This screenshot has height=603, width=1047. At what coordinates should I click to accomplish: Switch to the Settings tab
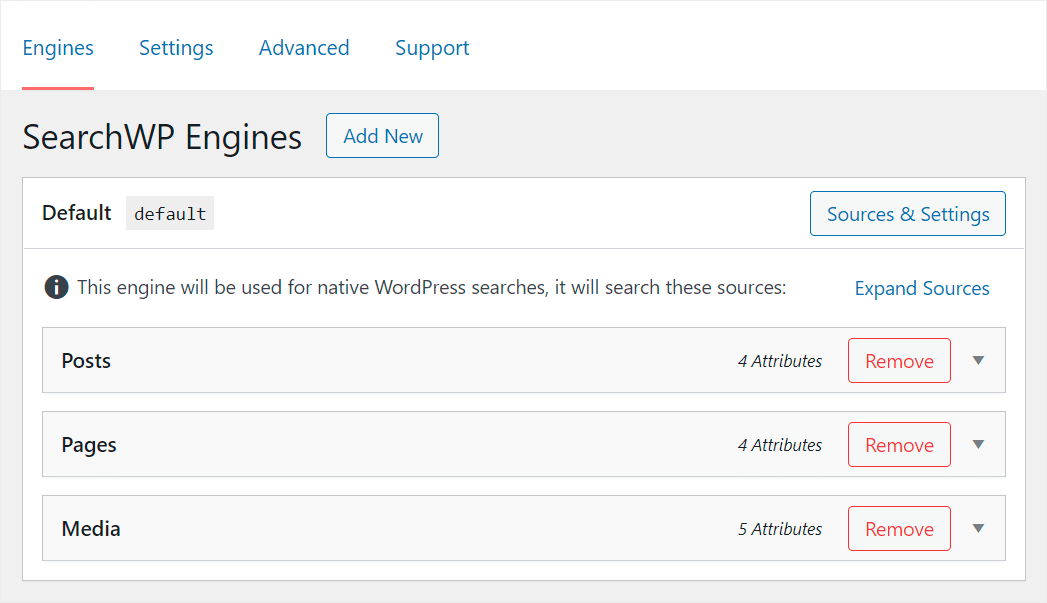coord(176,48)
